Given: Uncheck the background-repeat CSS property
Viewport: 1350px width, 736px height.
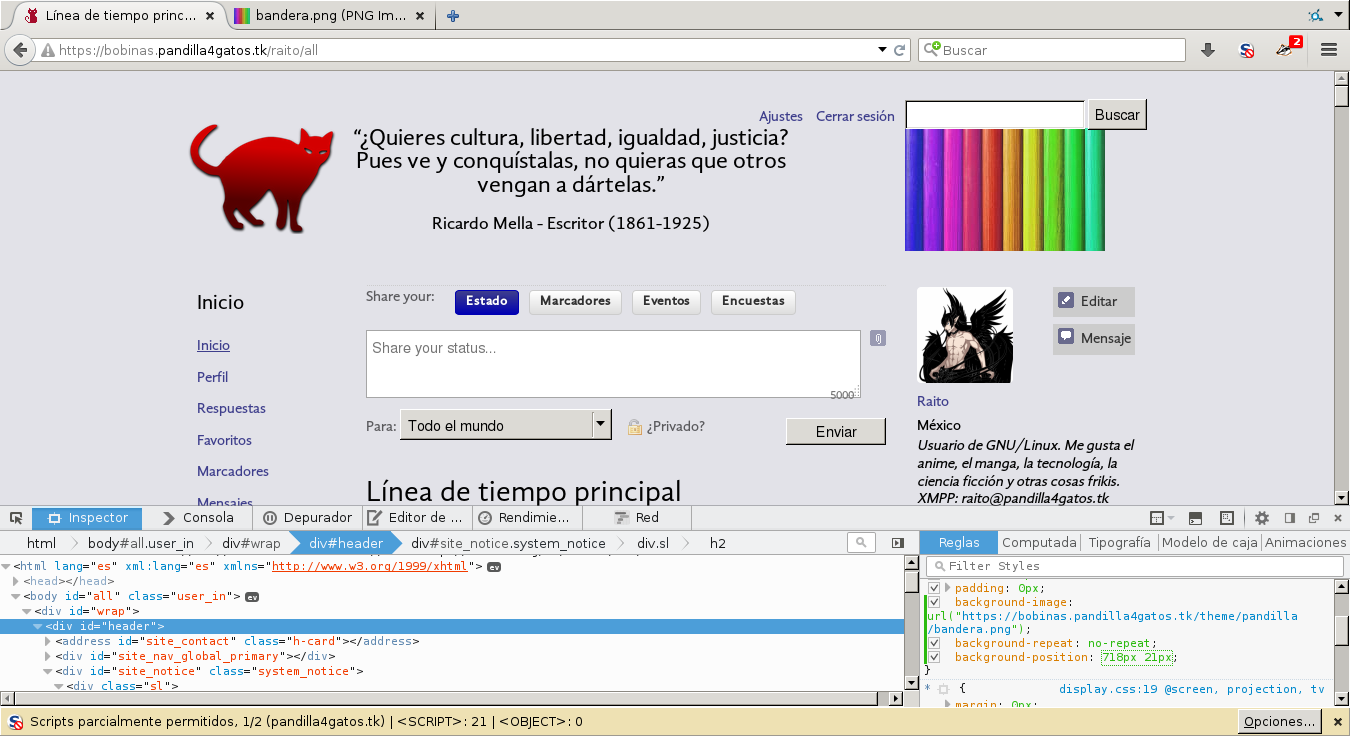Looking at the screenshot, I should 934,643.
